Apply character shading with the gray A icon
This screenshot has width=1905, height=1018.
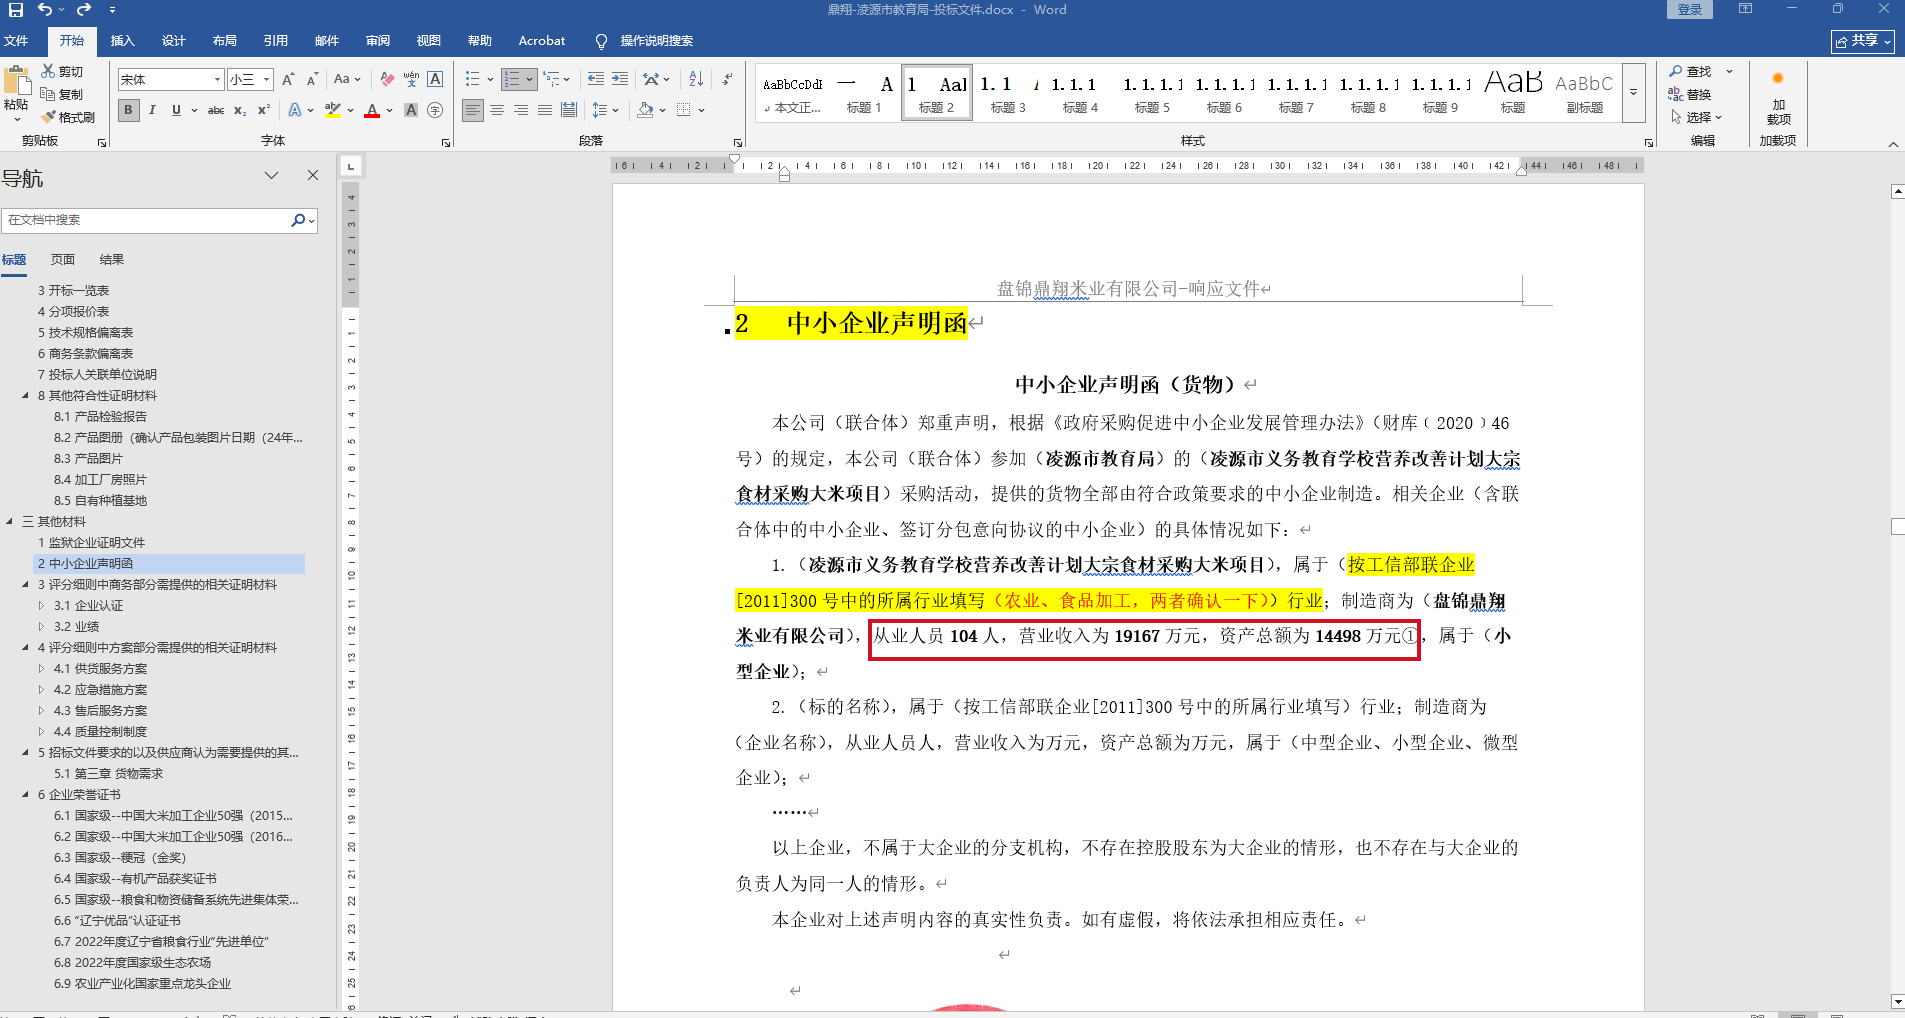411,110
